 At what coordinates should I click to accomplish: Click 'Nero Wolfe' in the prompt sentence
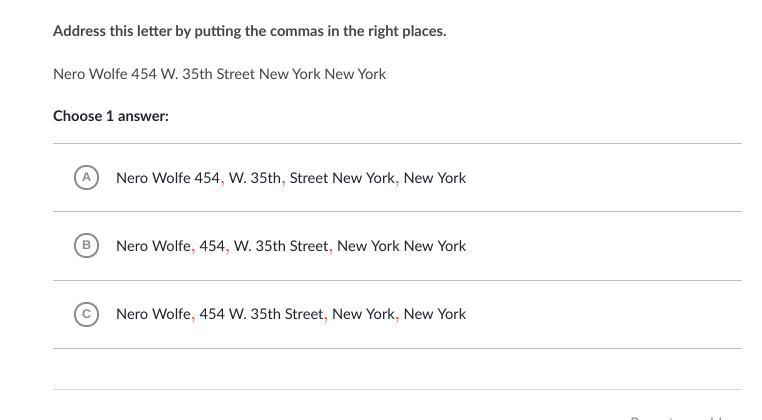coord(90,74)
